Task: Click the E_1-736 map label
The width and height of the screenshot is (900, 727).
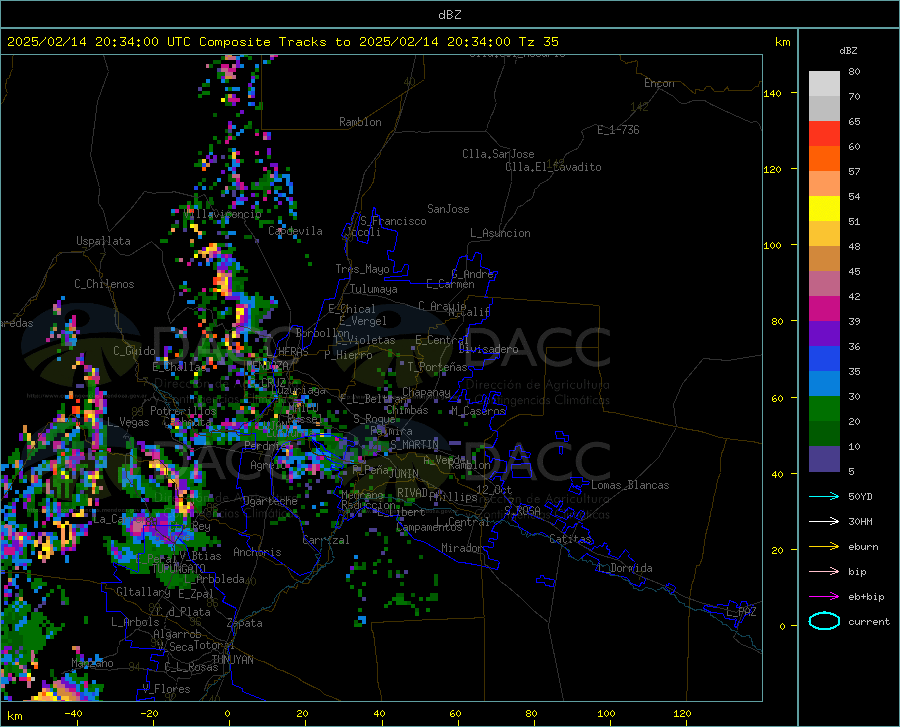Action: click(x=618, y=130)
